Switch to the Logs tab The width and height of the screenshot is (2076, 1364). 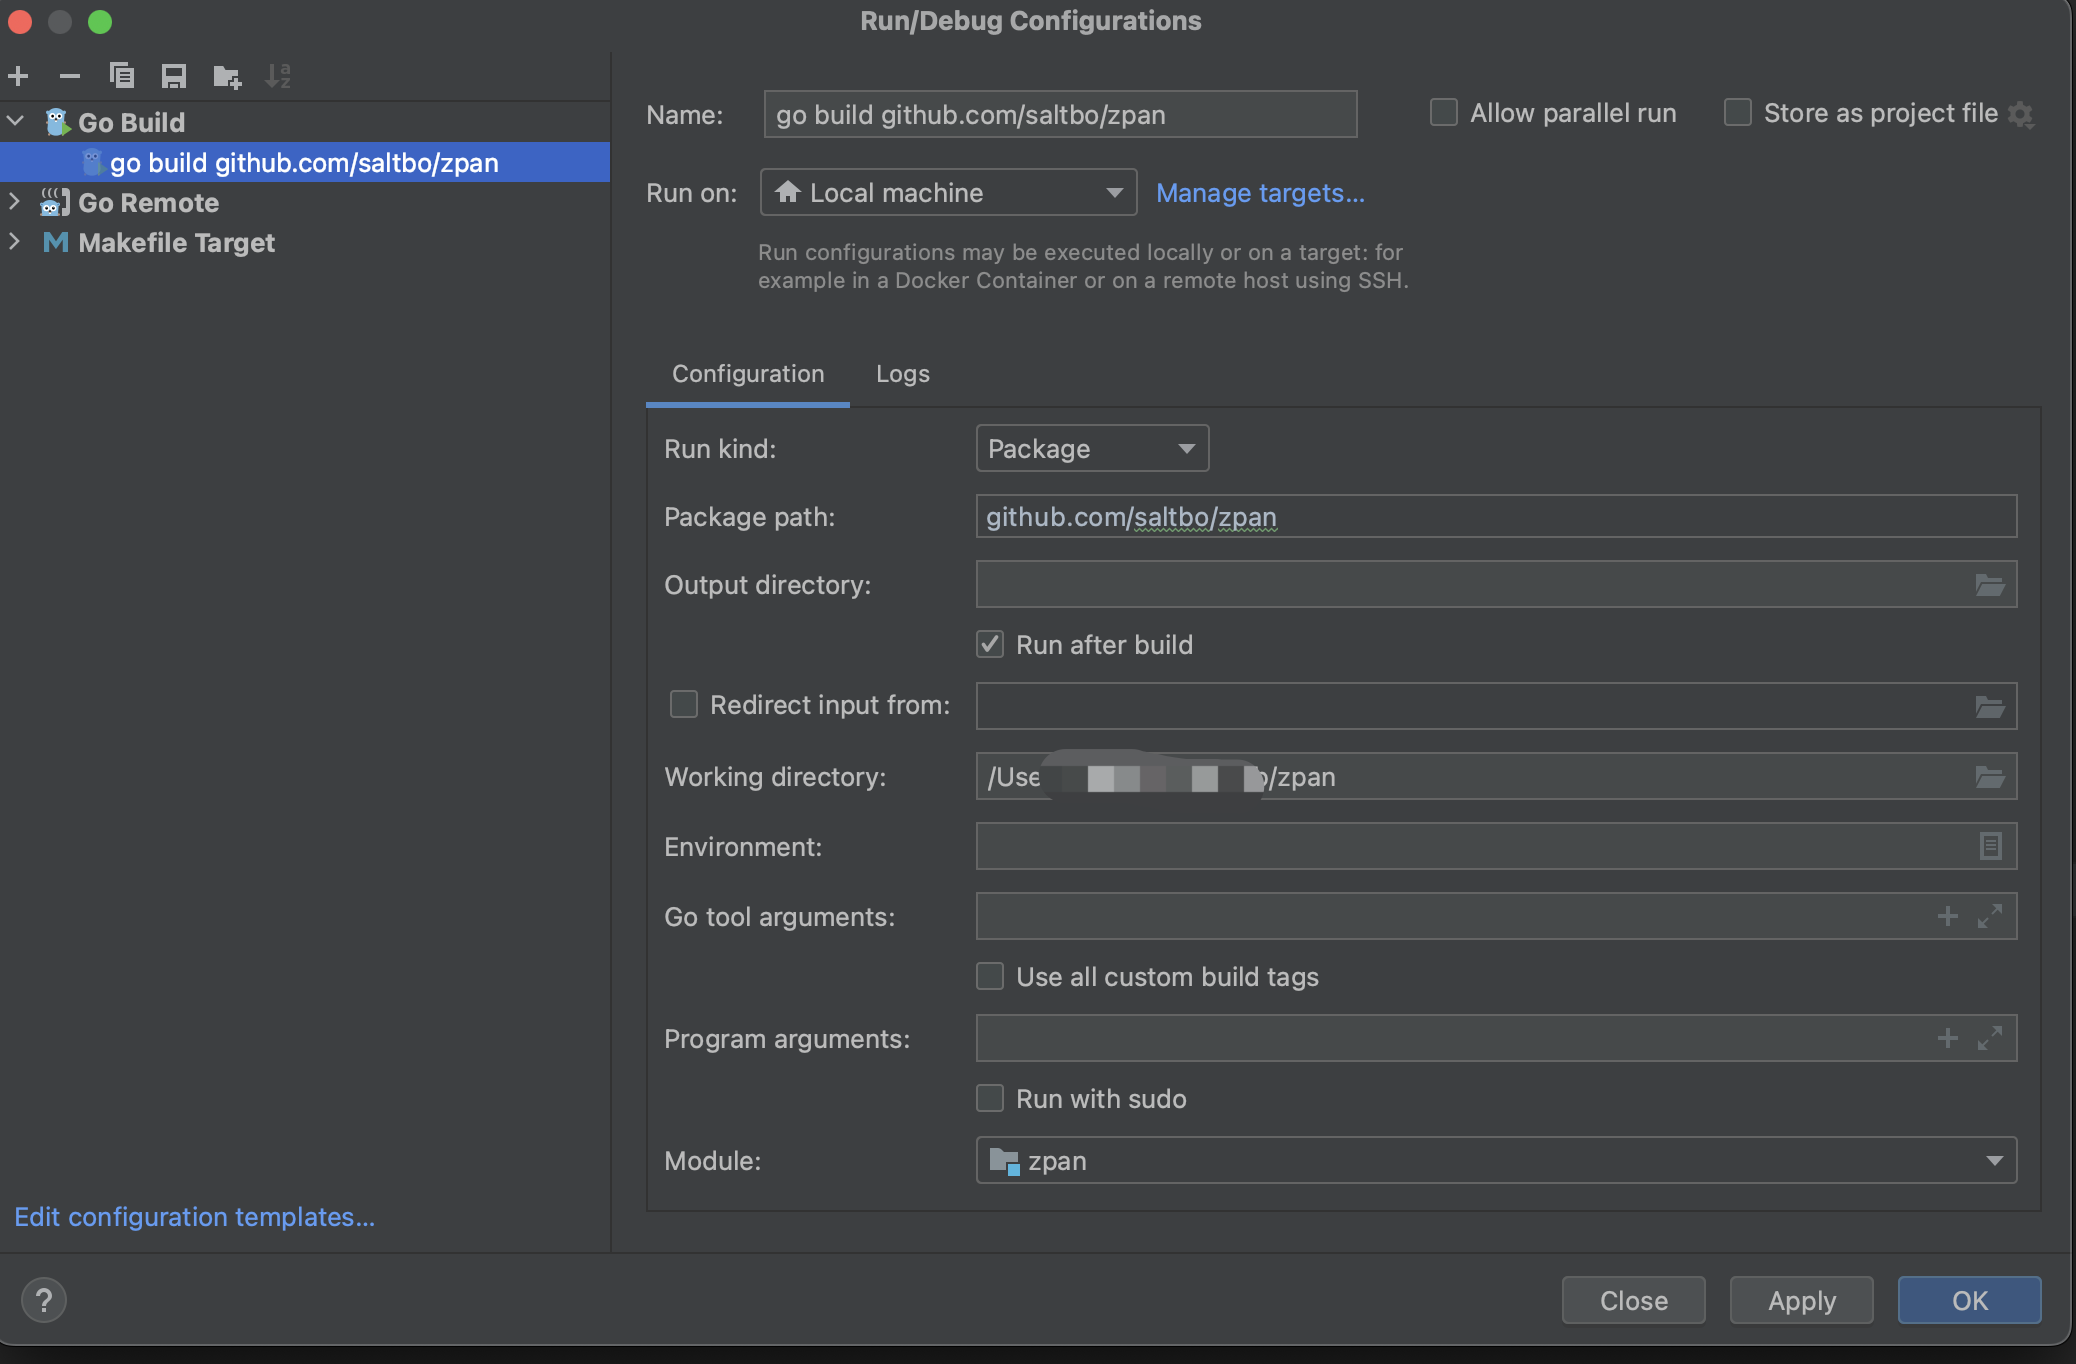pyautogui.click(x=902, y=374)
